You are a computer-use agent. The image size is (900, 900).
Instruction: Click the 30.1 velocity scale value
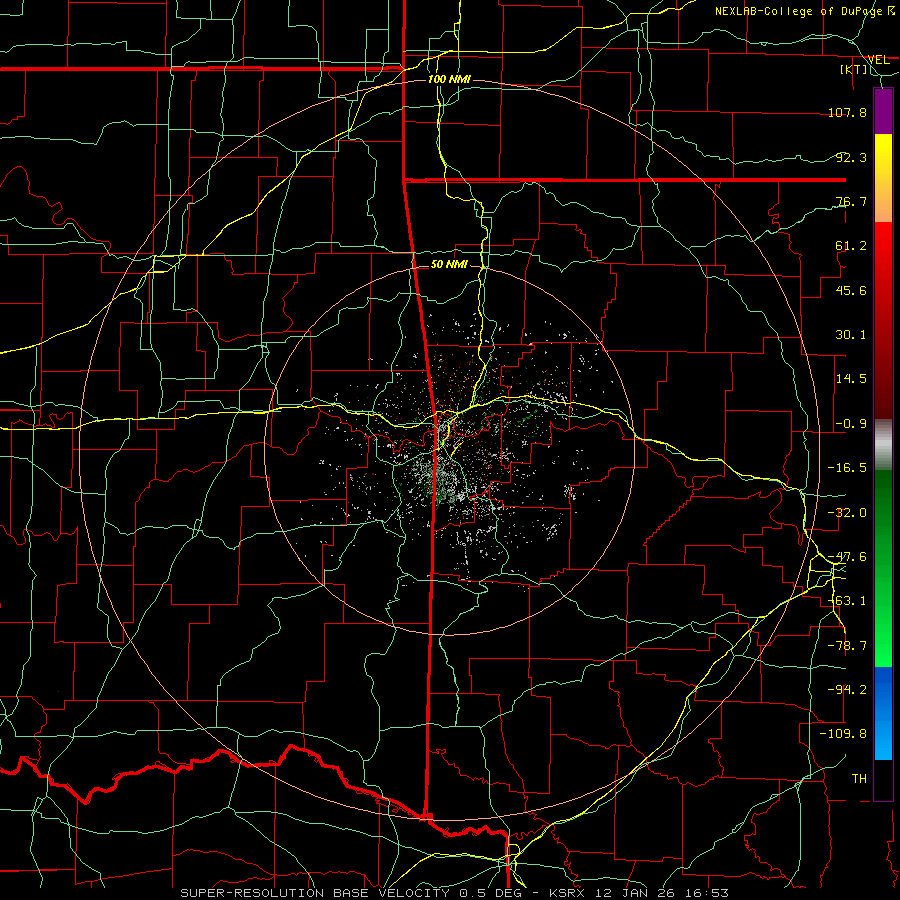[x=851, y=335]
